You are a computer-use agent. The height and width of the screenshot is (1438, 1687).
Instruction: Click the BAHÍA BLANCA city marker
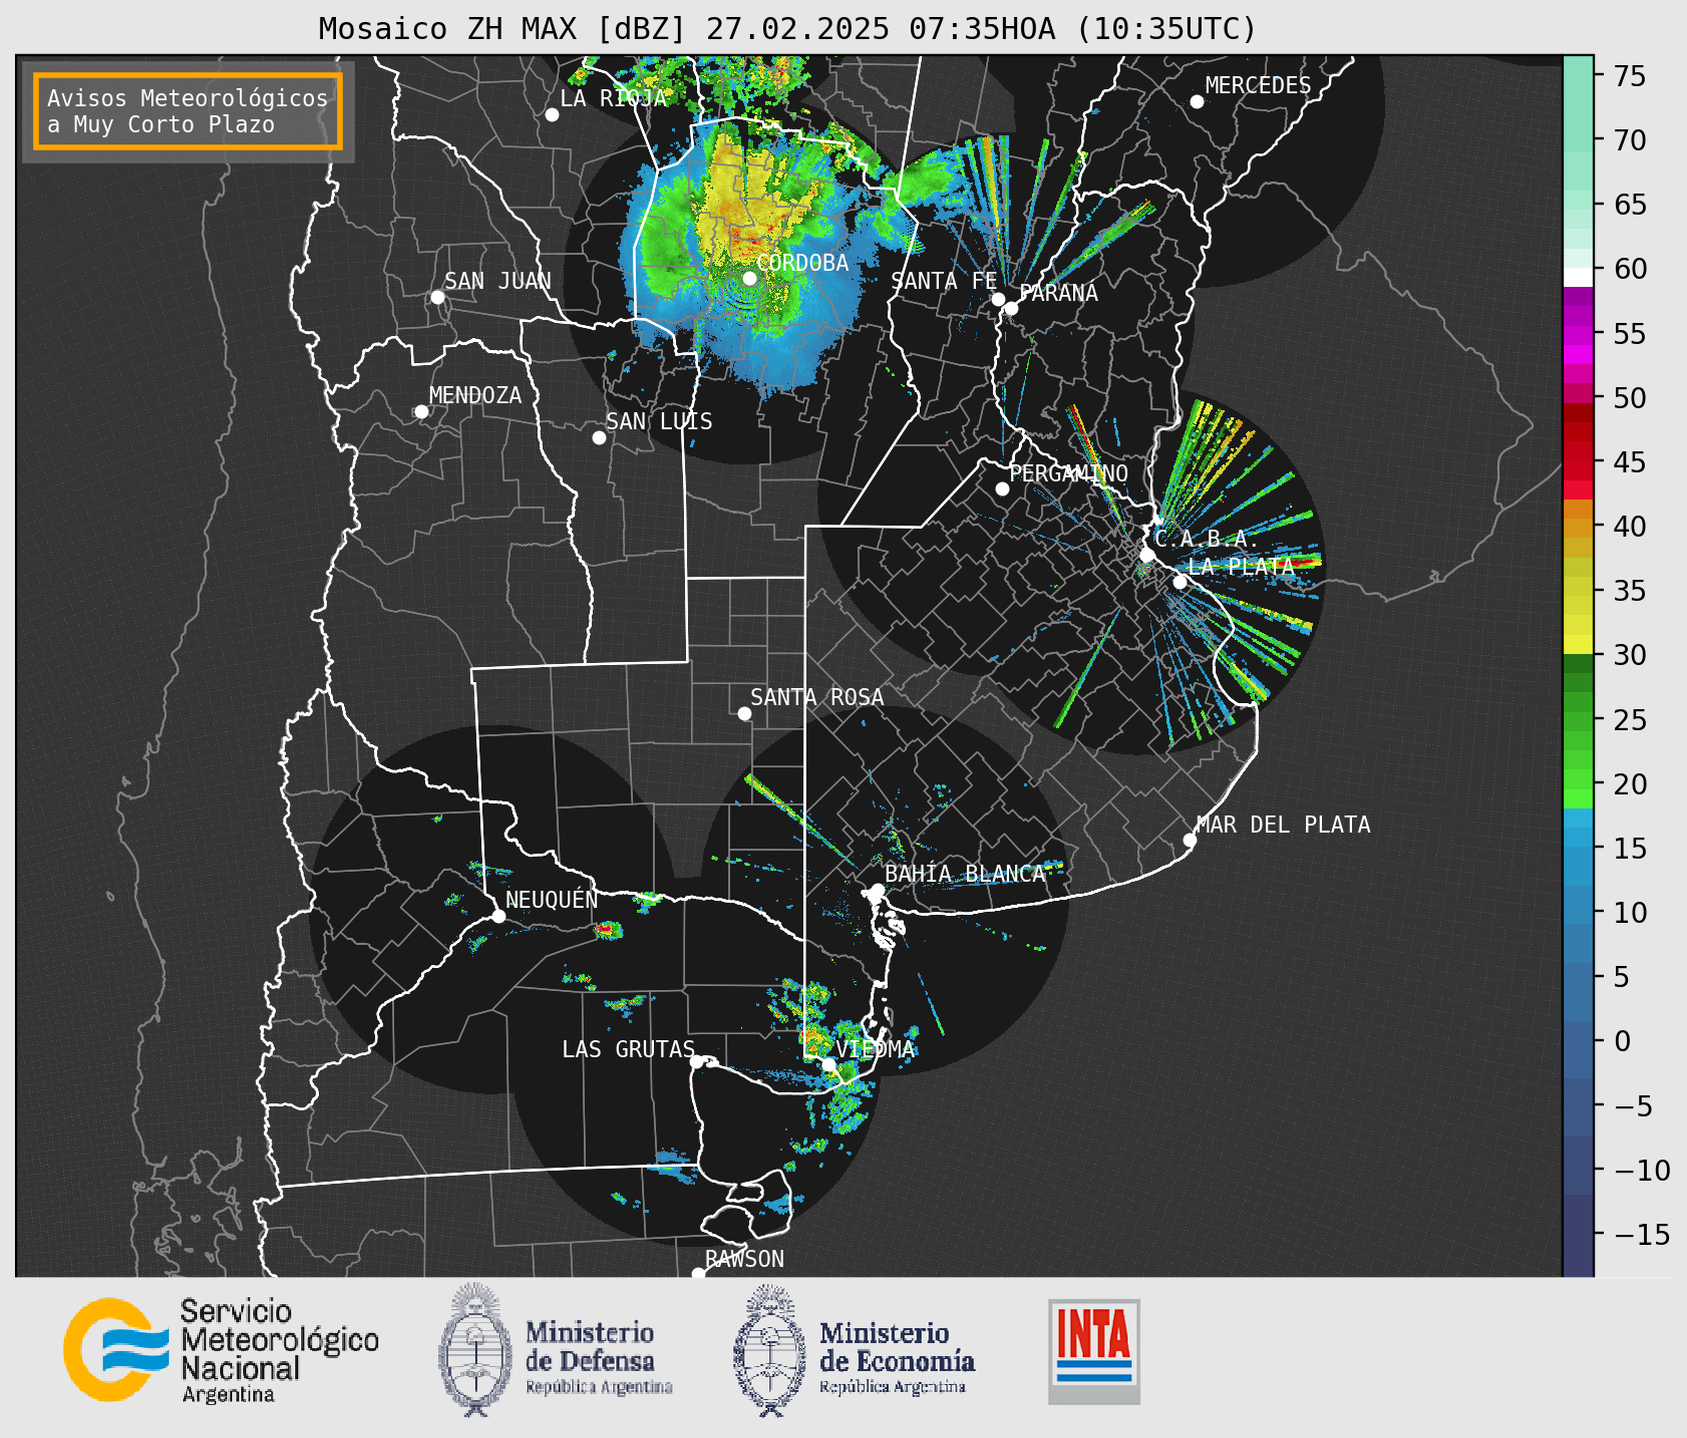[x=877, y=890]
